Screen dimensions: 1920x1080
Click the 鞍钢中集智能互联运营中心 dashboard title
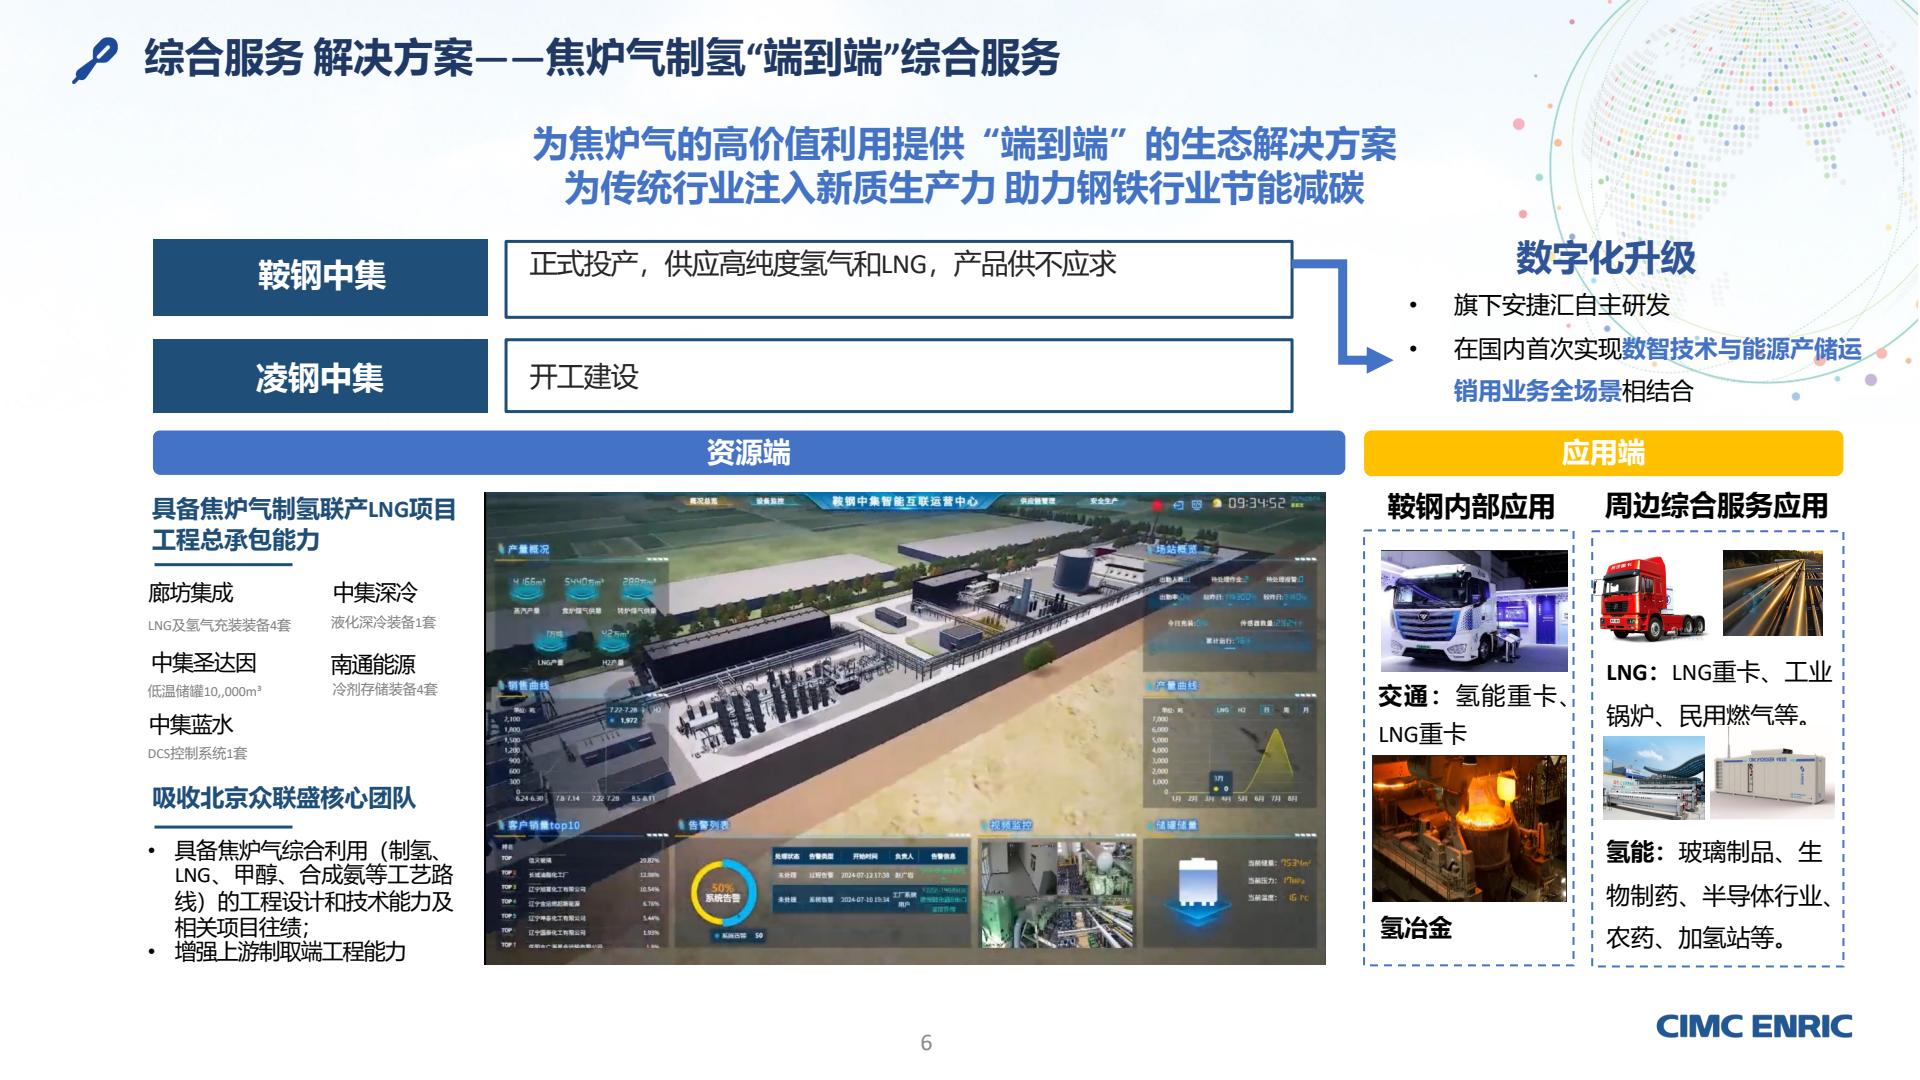pyautogui.click(x=905, y=501)
